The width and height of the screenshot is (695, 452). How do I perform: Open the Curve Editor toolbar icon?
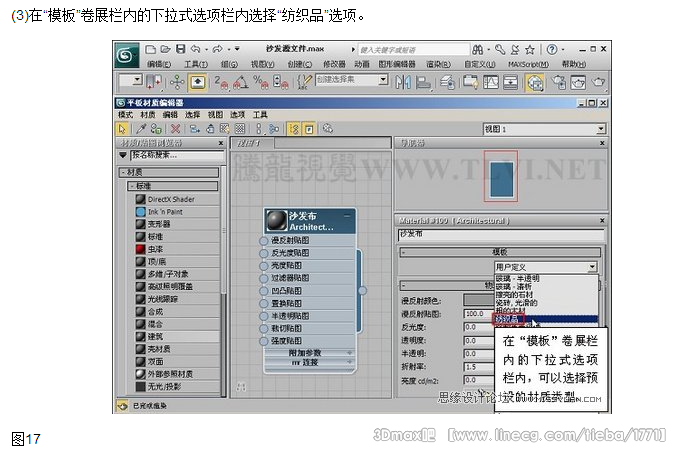point(491,82)
